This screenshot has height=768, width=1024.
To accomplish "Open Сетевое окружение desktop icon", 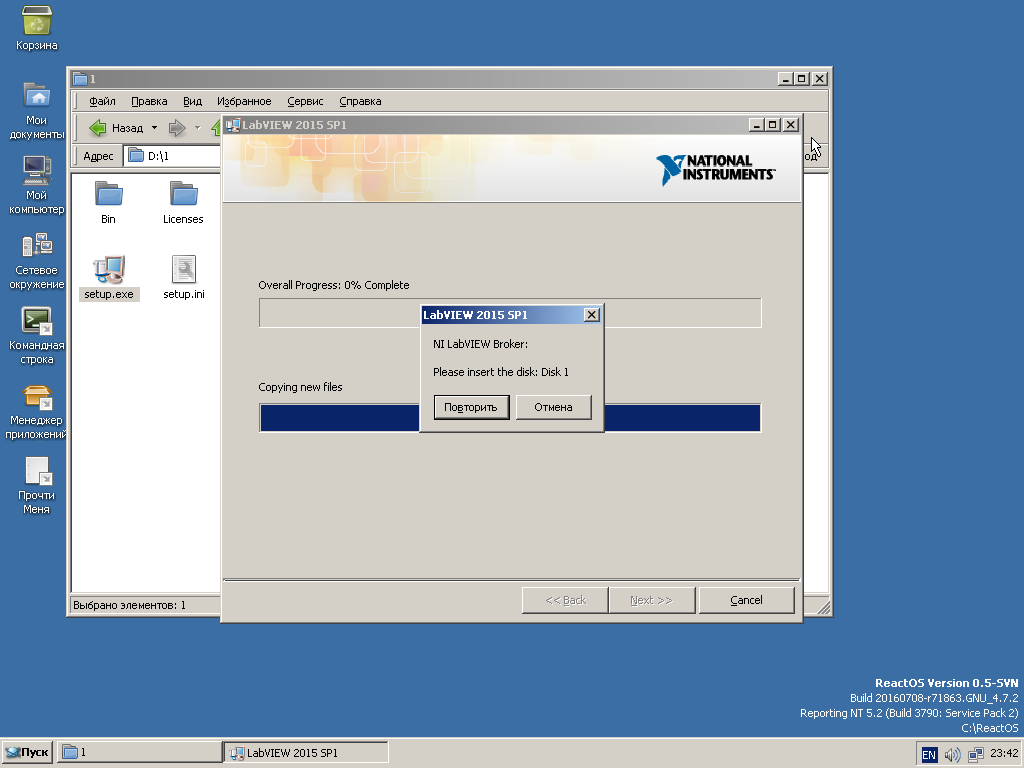I will (37, 246).
